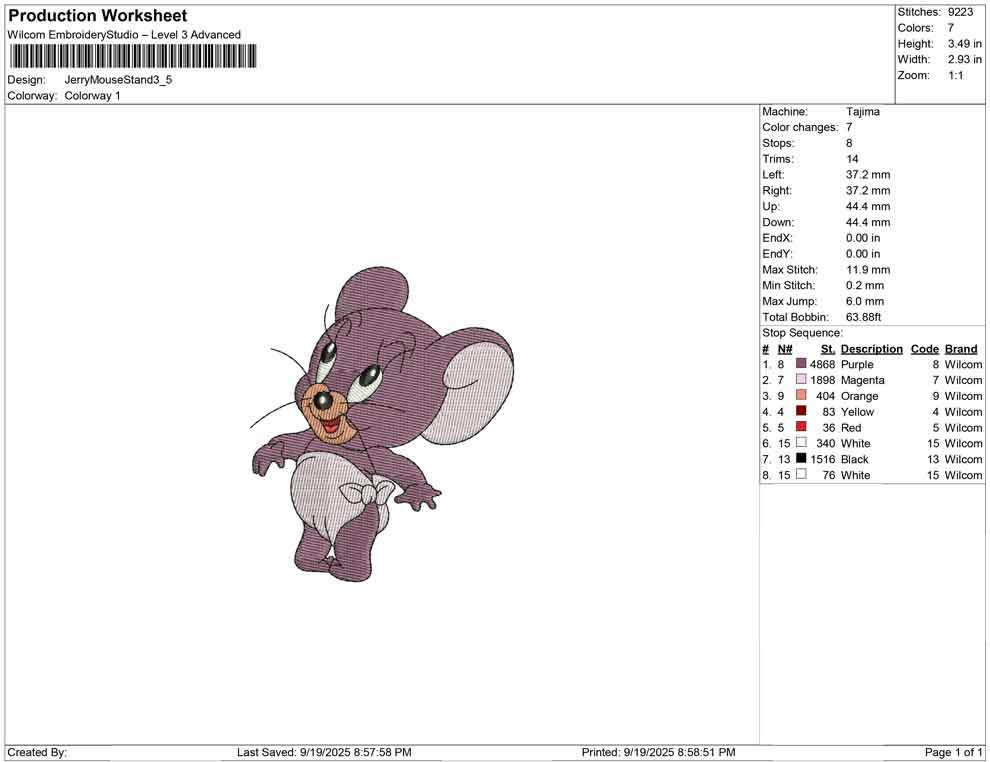Click the Purple color swatch in stop sequence
The width and height of the screenshot is (990, 762).
point(801,364)
